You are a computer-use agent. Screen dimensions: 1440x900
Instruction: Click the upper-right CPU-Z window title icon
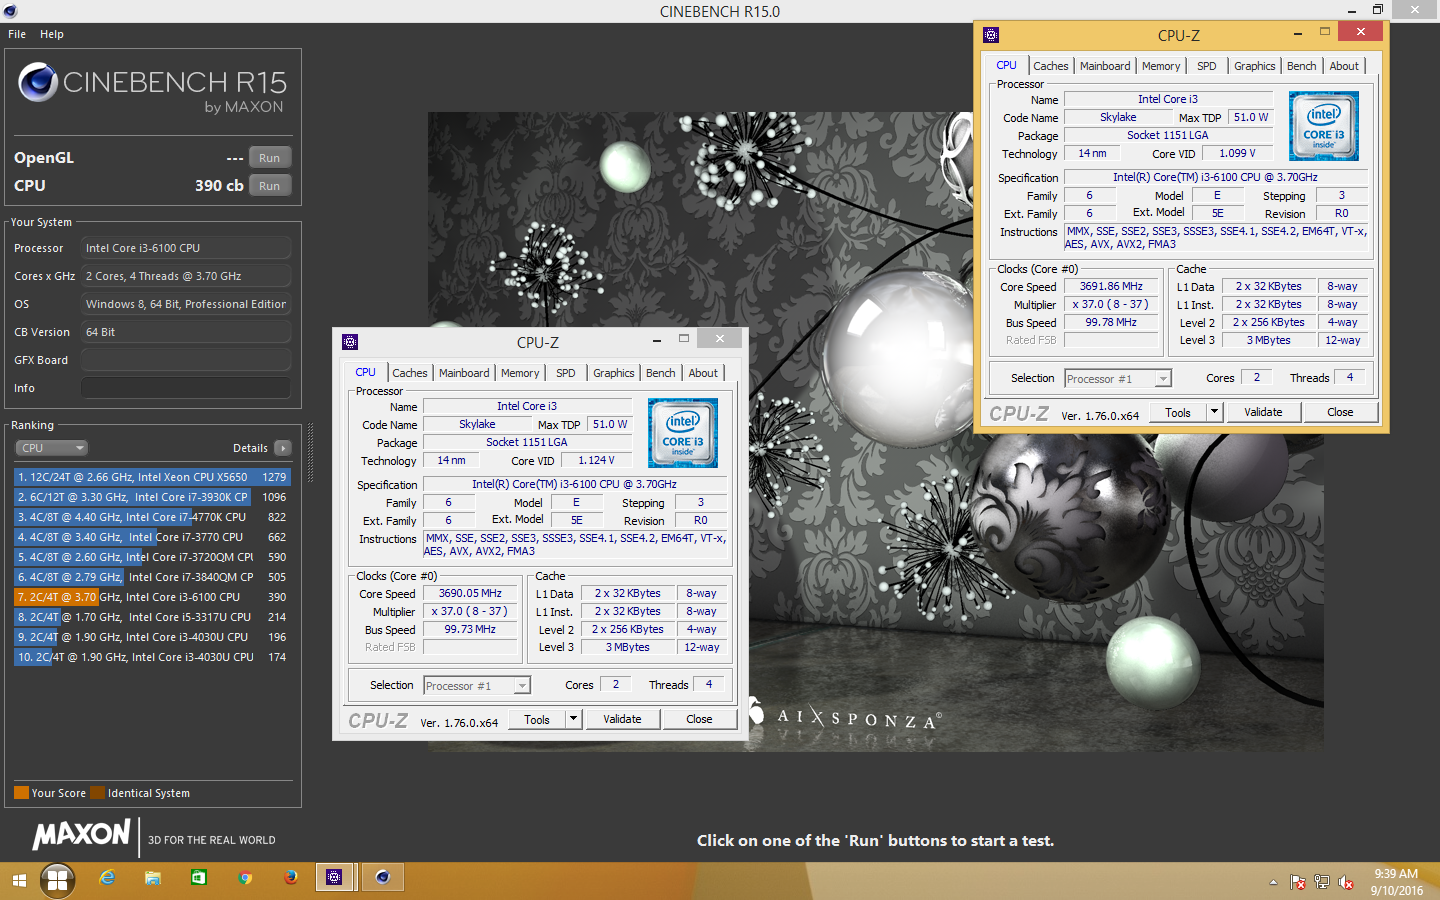pyautogui.click(x=991, y=35)
